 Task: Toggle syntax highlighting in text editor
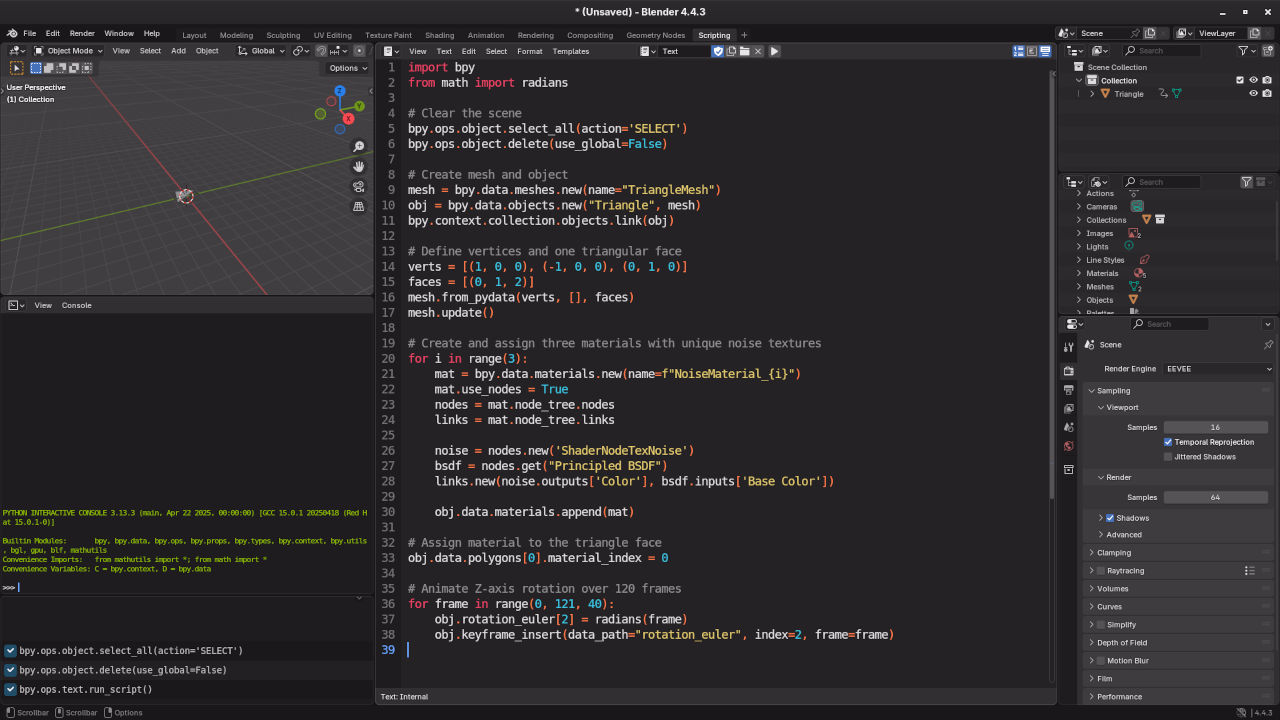[1044, 51]
